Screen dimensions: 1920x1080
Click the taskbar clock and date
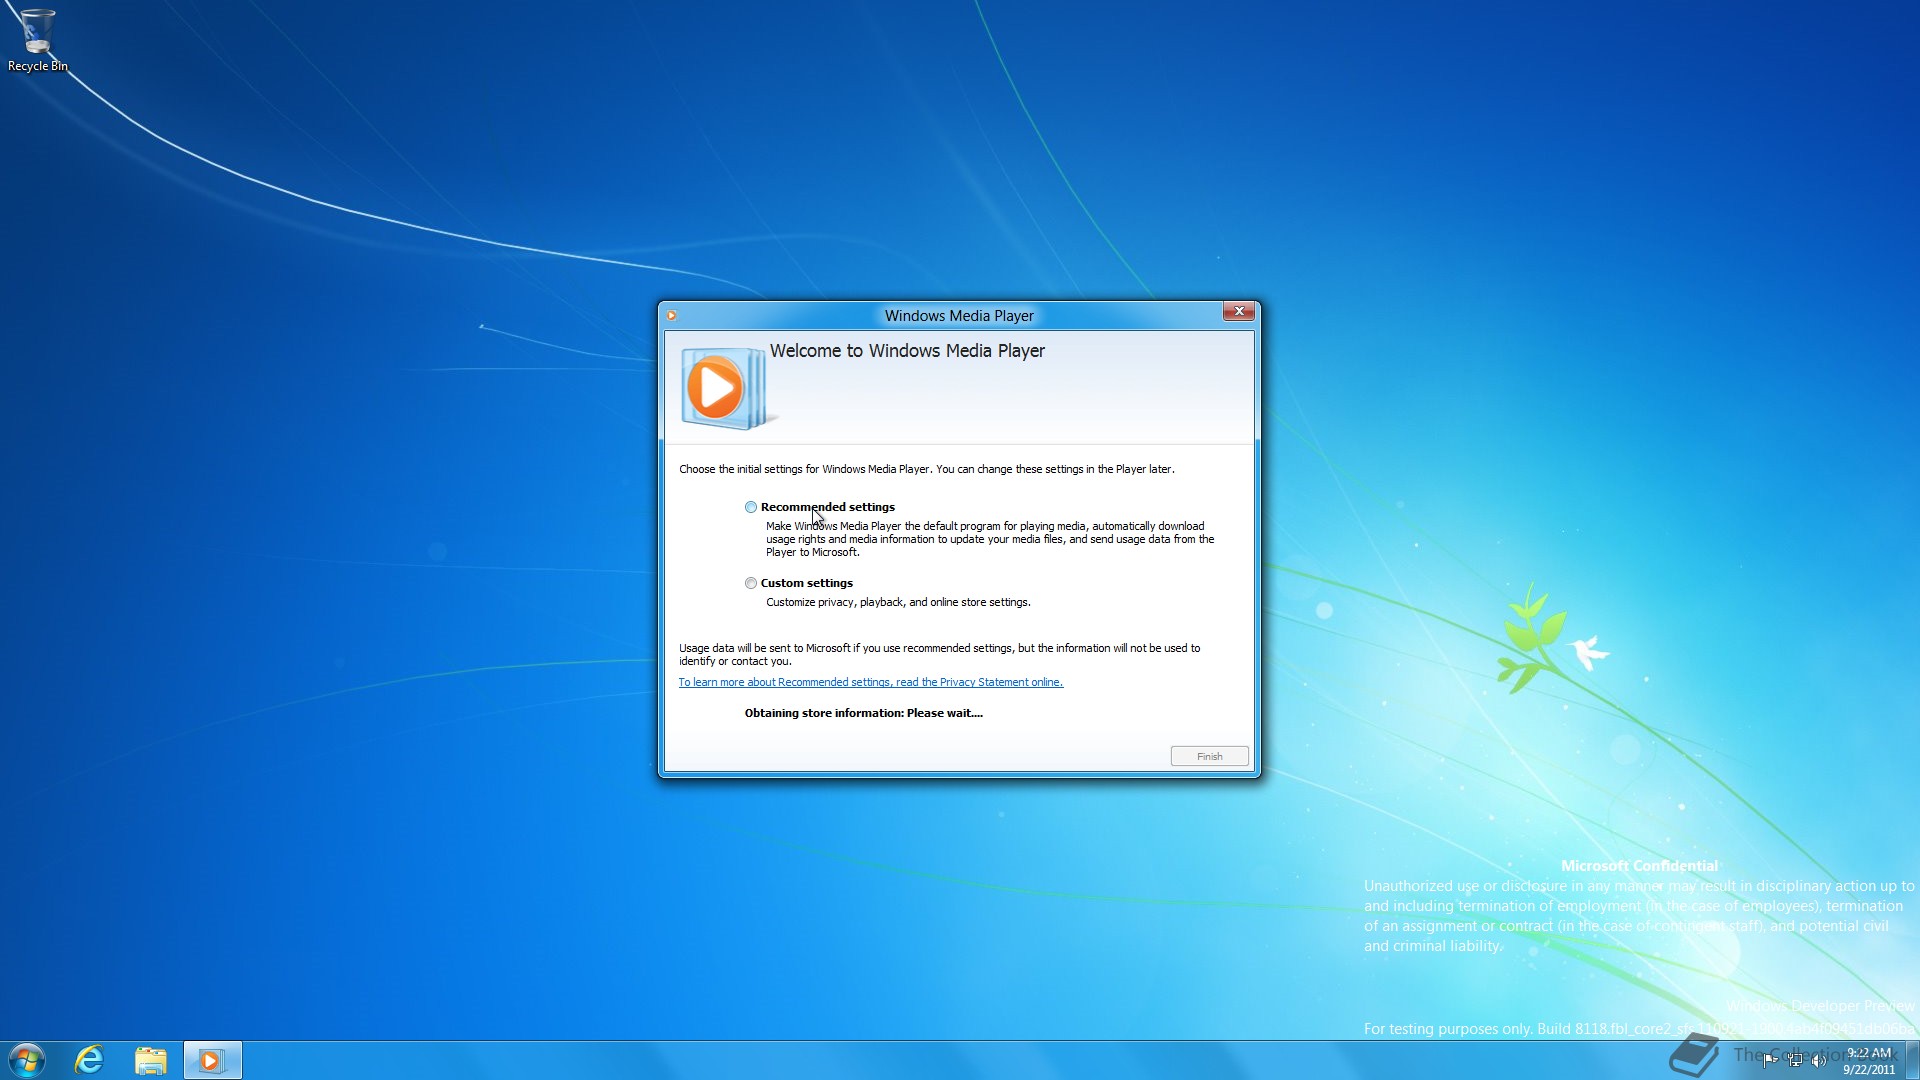pyautogui.click(x=1868, y=1060)
